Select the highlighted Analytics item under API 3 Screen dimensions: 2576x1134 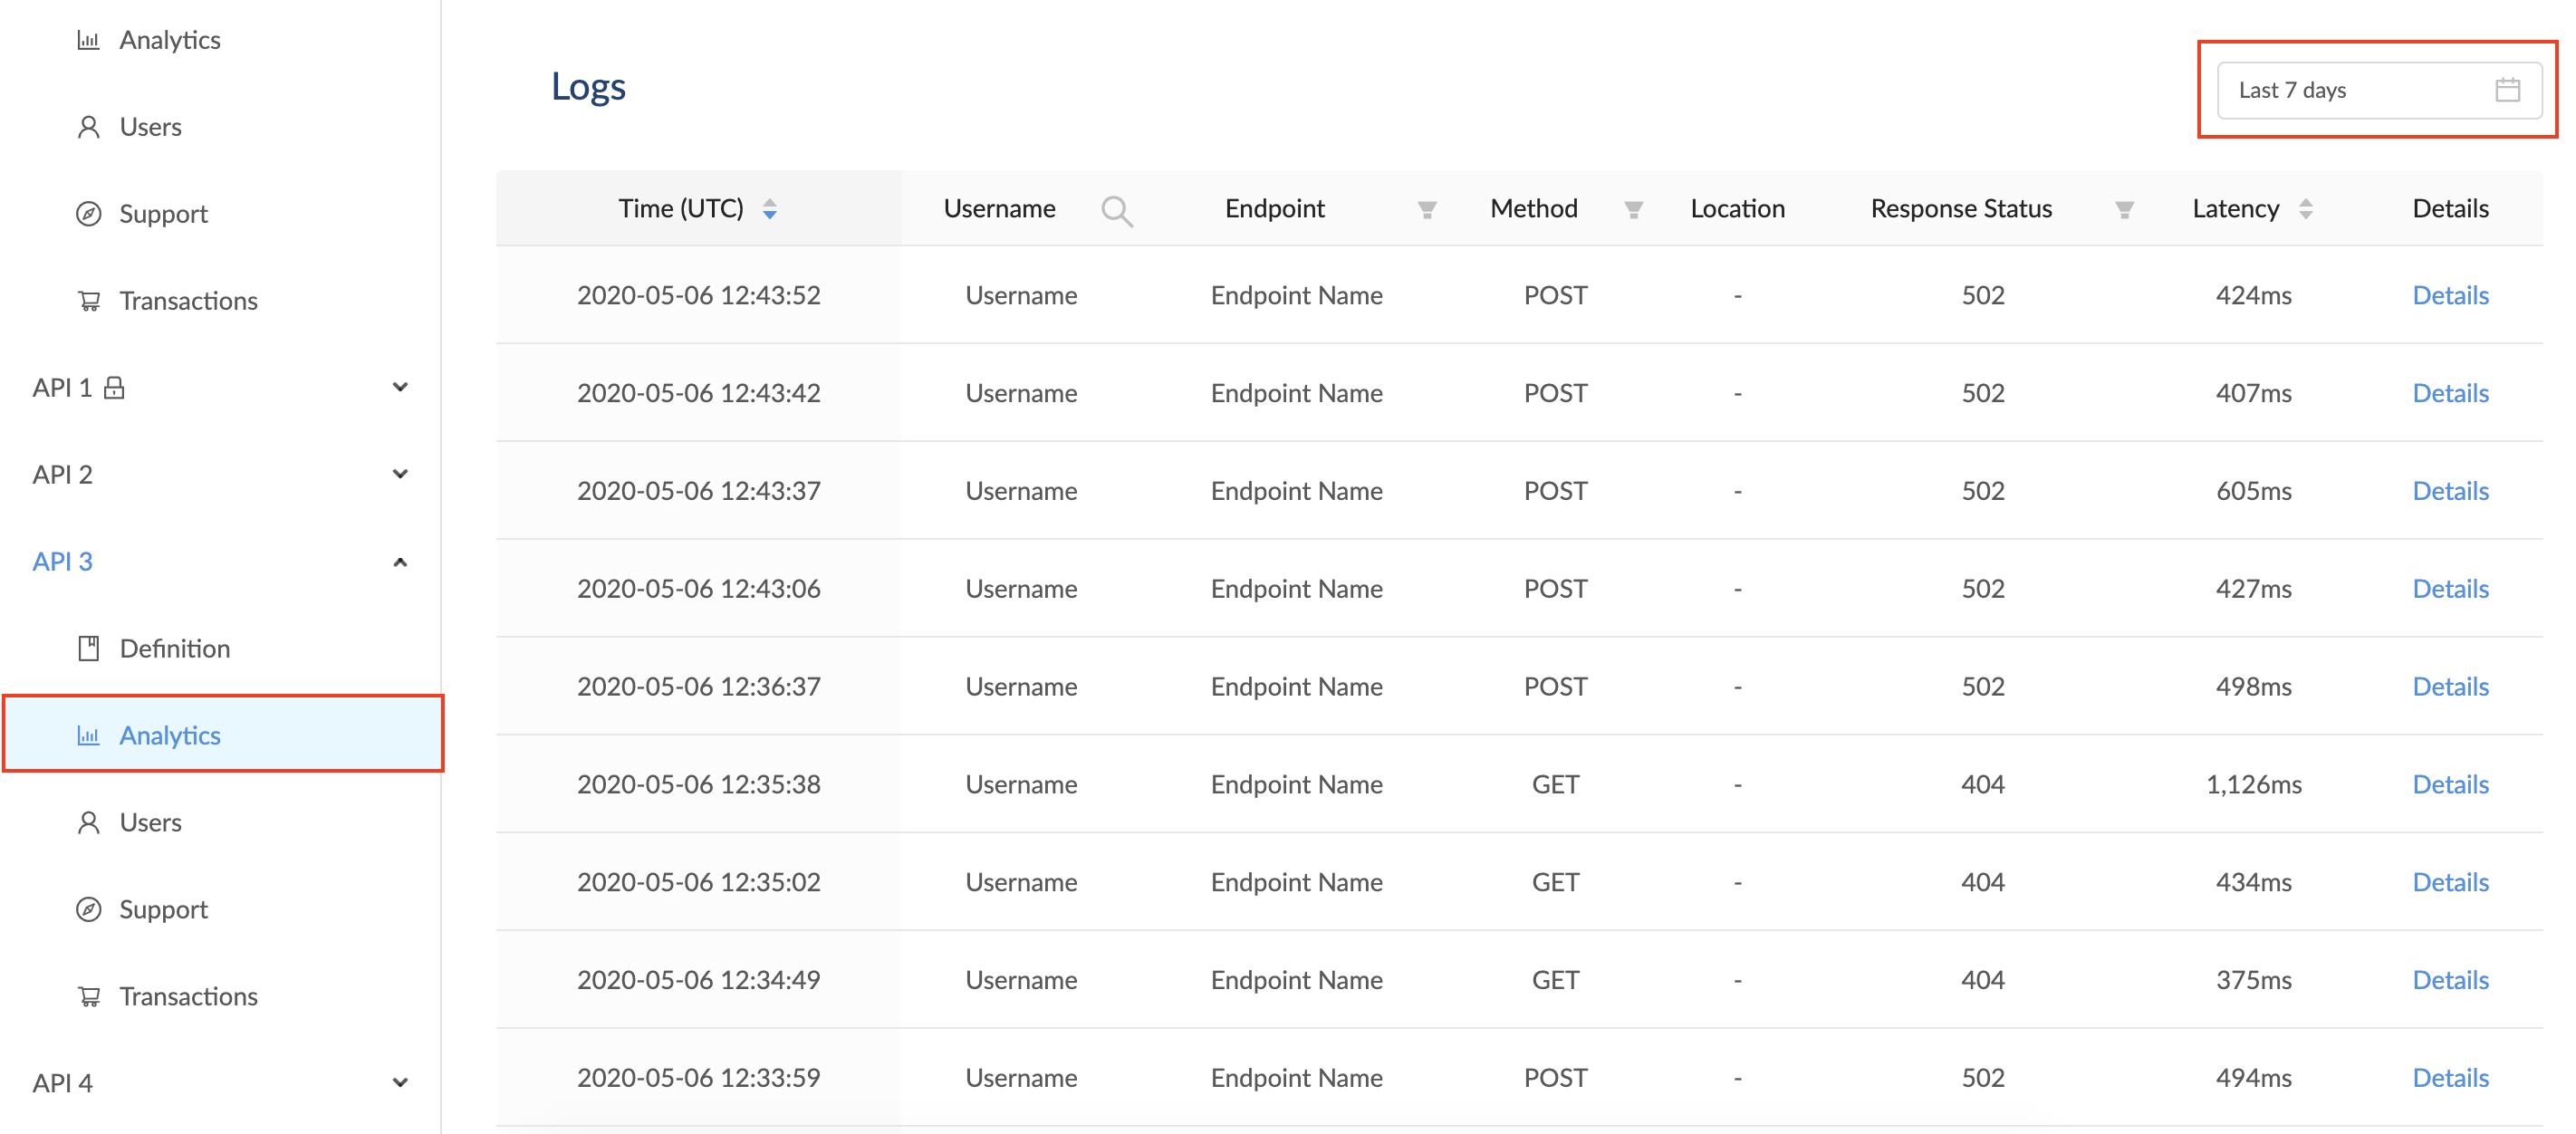(170, 736)
